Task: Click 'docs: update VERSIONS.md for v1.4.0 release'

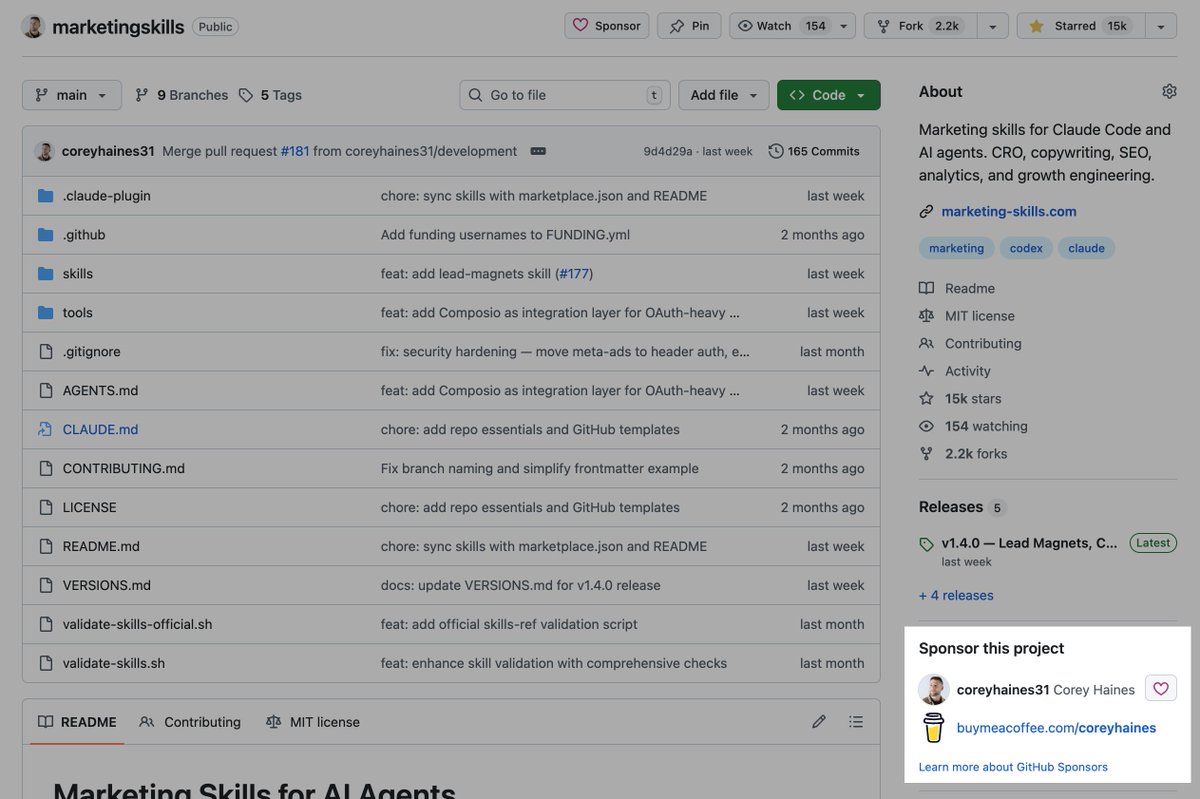Action: pyautogui.click(x=521, y=586)
